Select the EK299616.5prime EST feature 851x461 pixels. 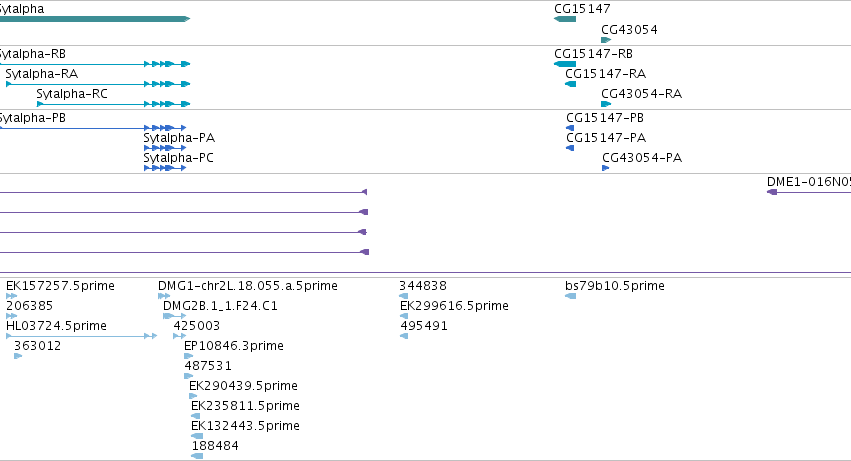[404, 316]
